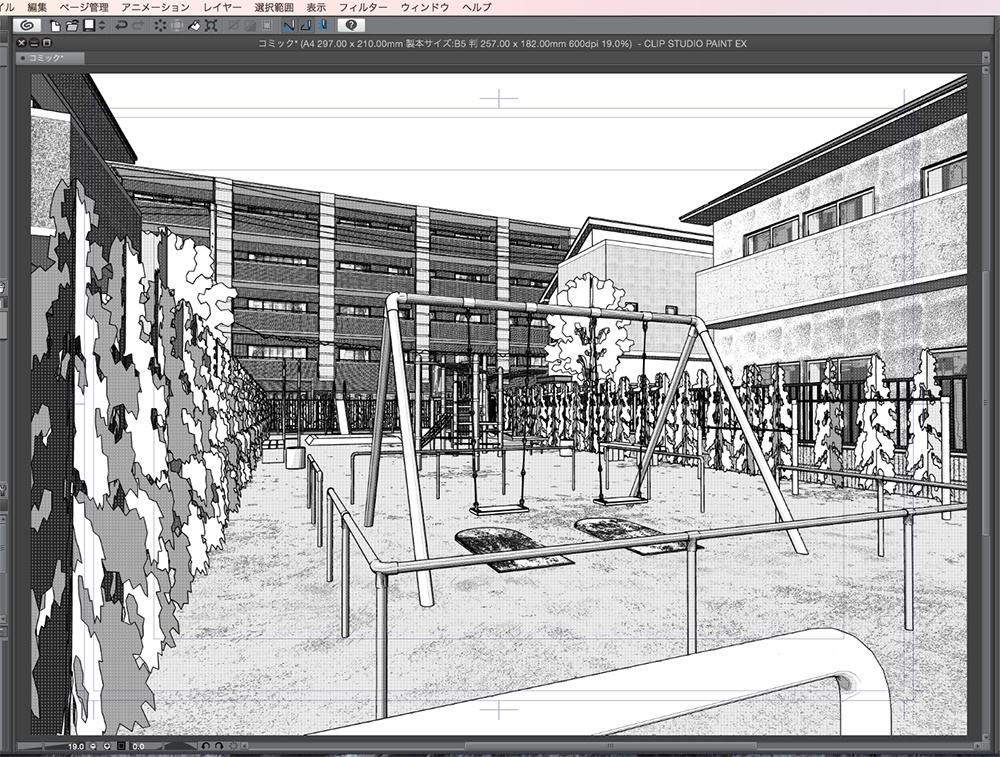Save the comic with the Save icon
Viewport: 1000px width, 757px height.
coord(89,26)
